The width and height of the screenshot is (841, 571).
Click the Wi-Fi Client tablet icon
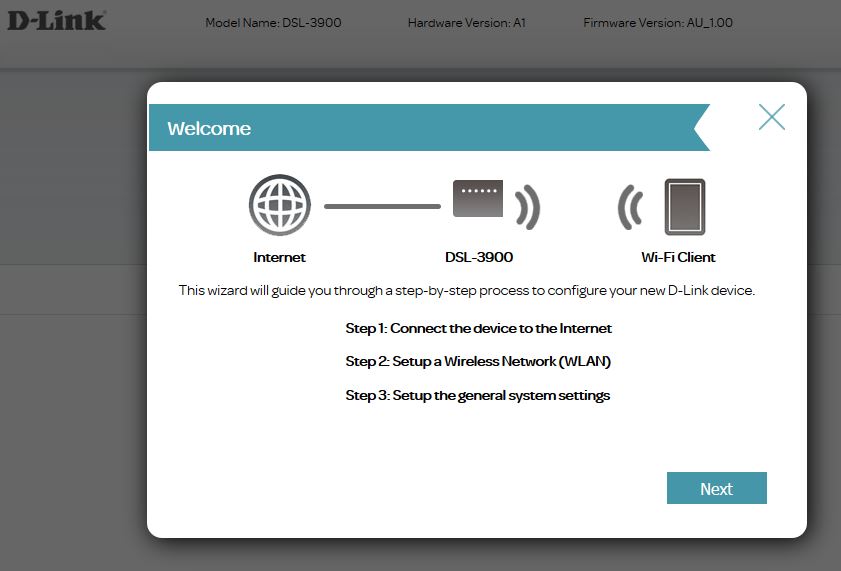685,207
